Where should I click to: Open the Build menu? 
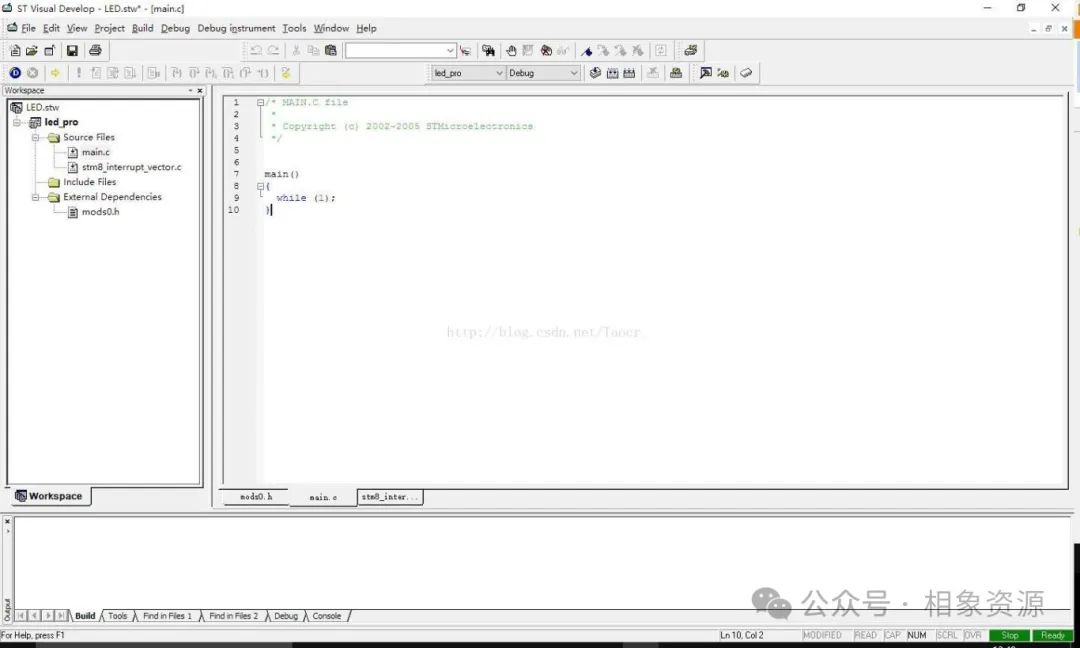(143, 28)
